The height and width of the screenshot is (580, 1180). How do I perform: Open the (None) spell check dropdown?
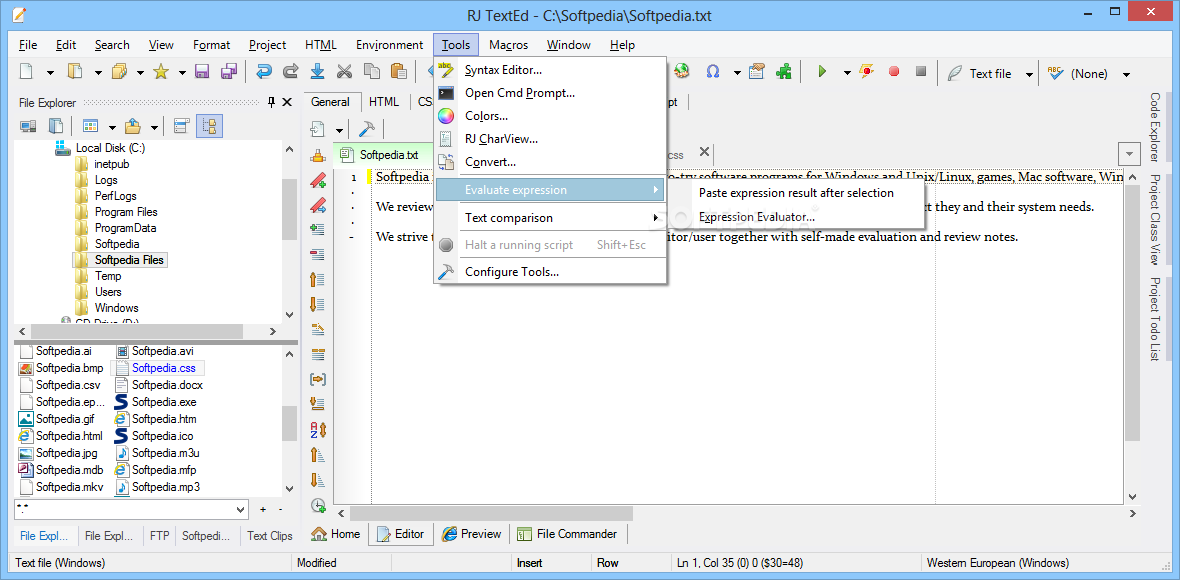pos(1126,74)
